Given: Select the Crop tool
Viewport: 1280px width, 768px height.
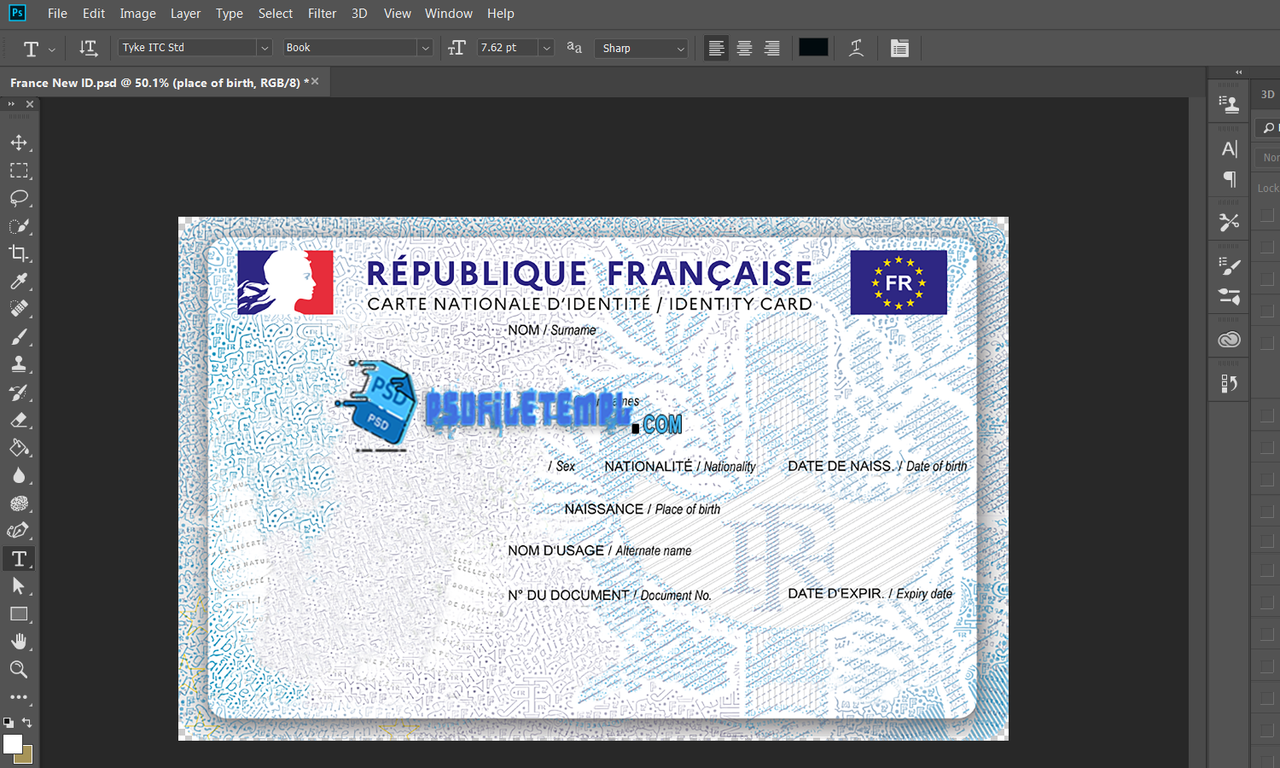Looking at the screenshot, I should 19,254.
